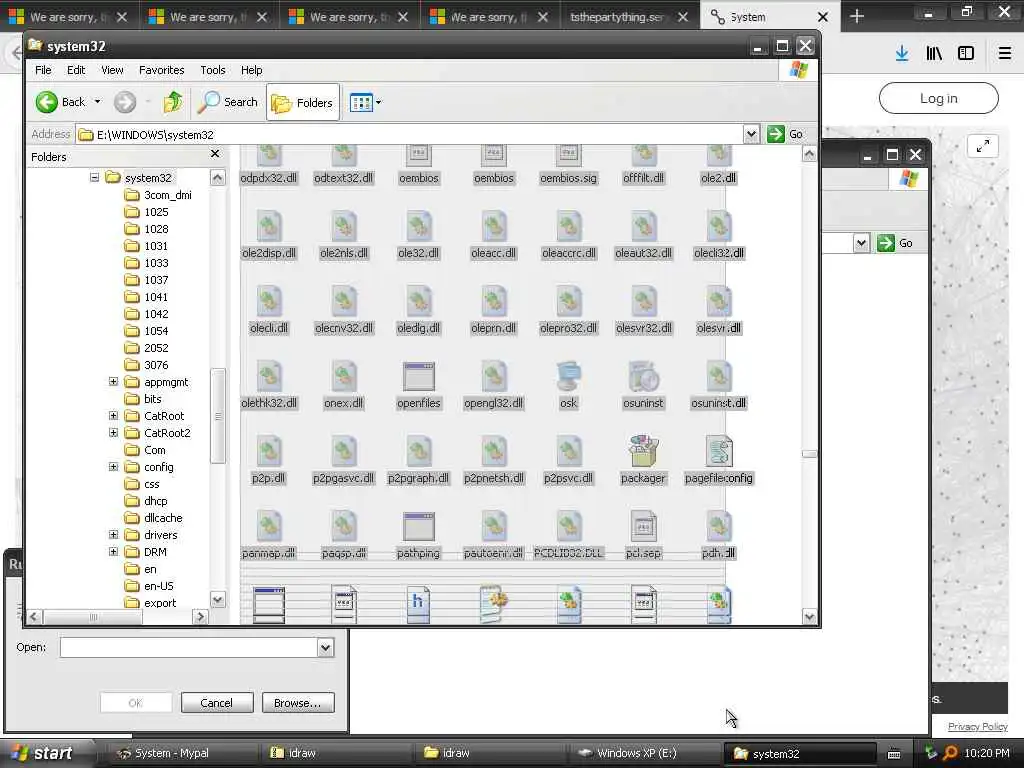
Task: Click the Run dialog Open text field
Action: (x=189, y=647)
